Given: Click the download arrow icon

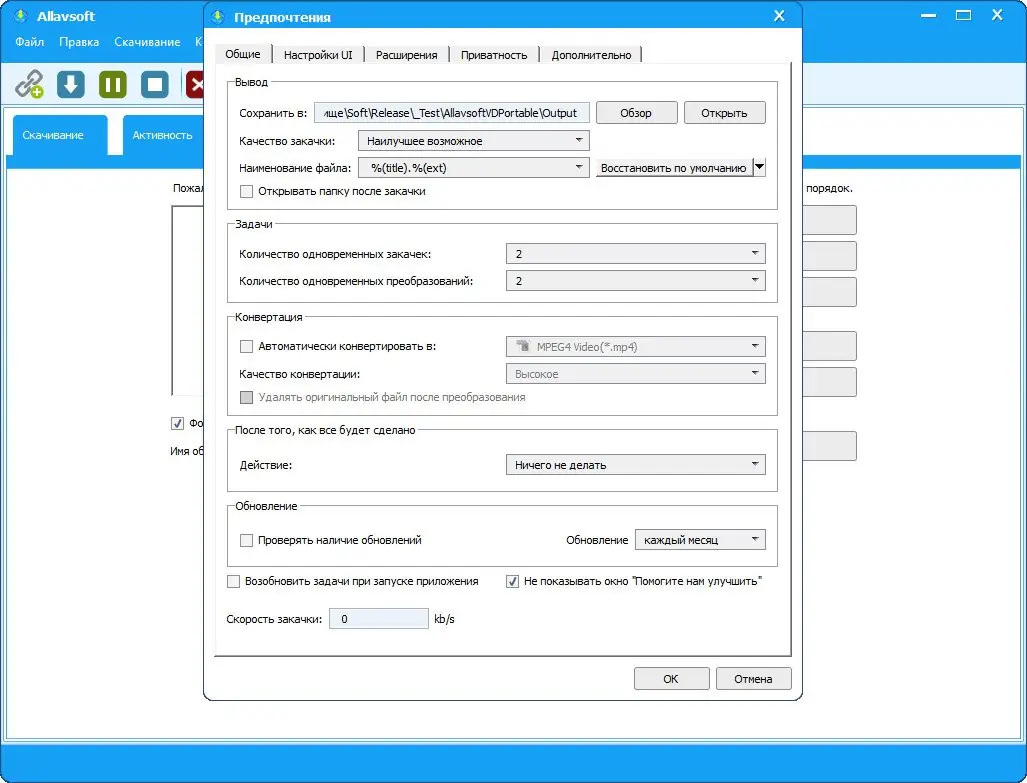Looking at the screenshot, I should coord(70,84).
